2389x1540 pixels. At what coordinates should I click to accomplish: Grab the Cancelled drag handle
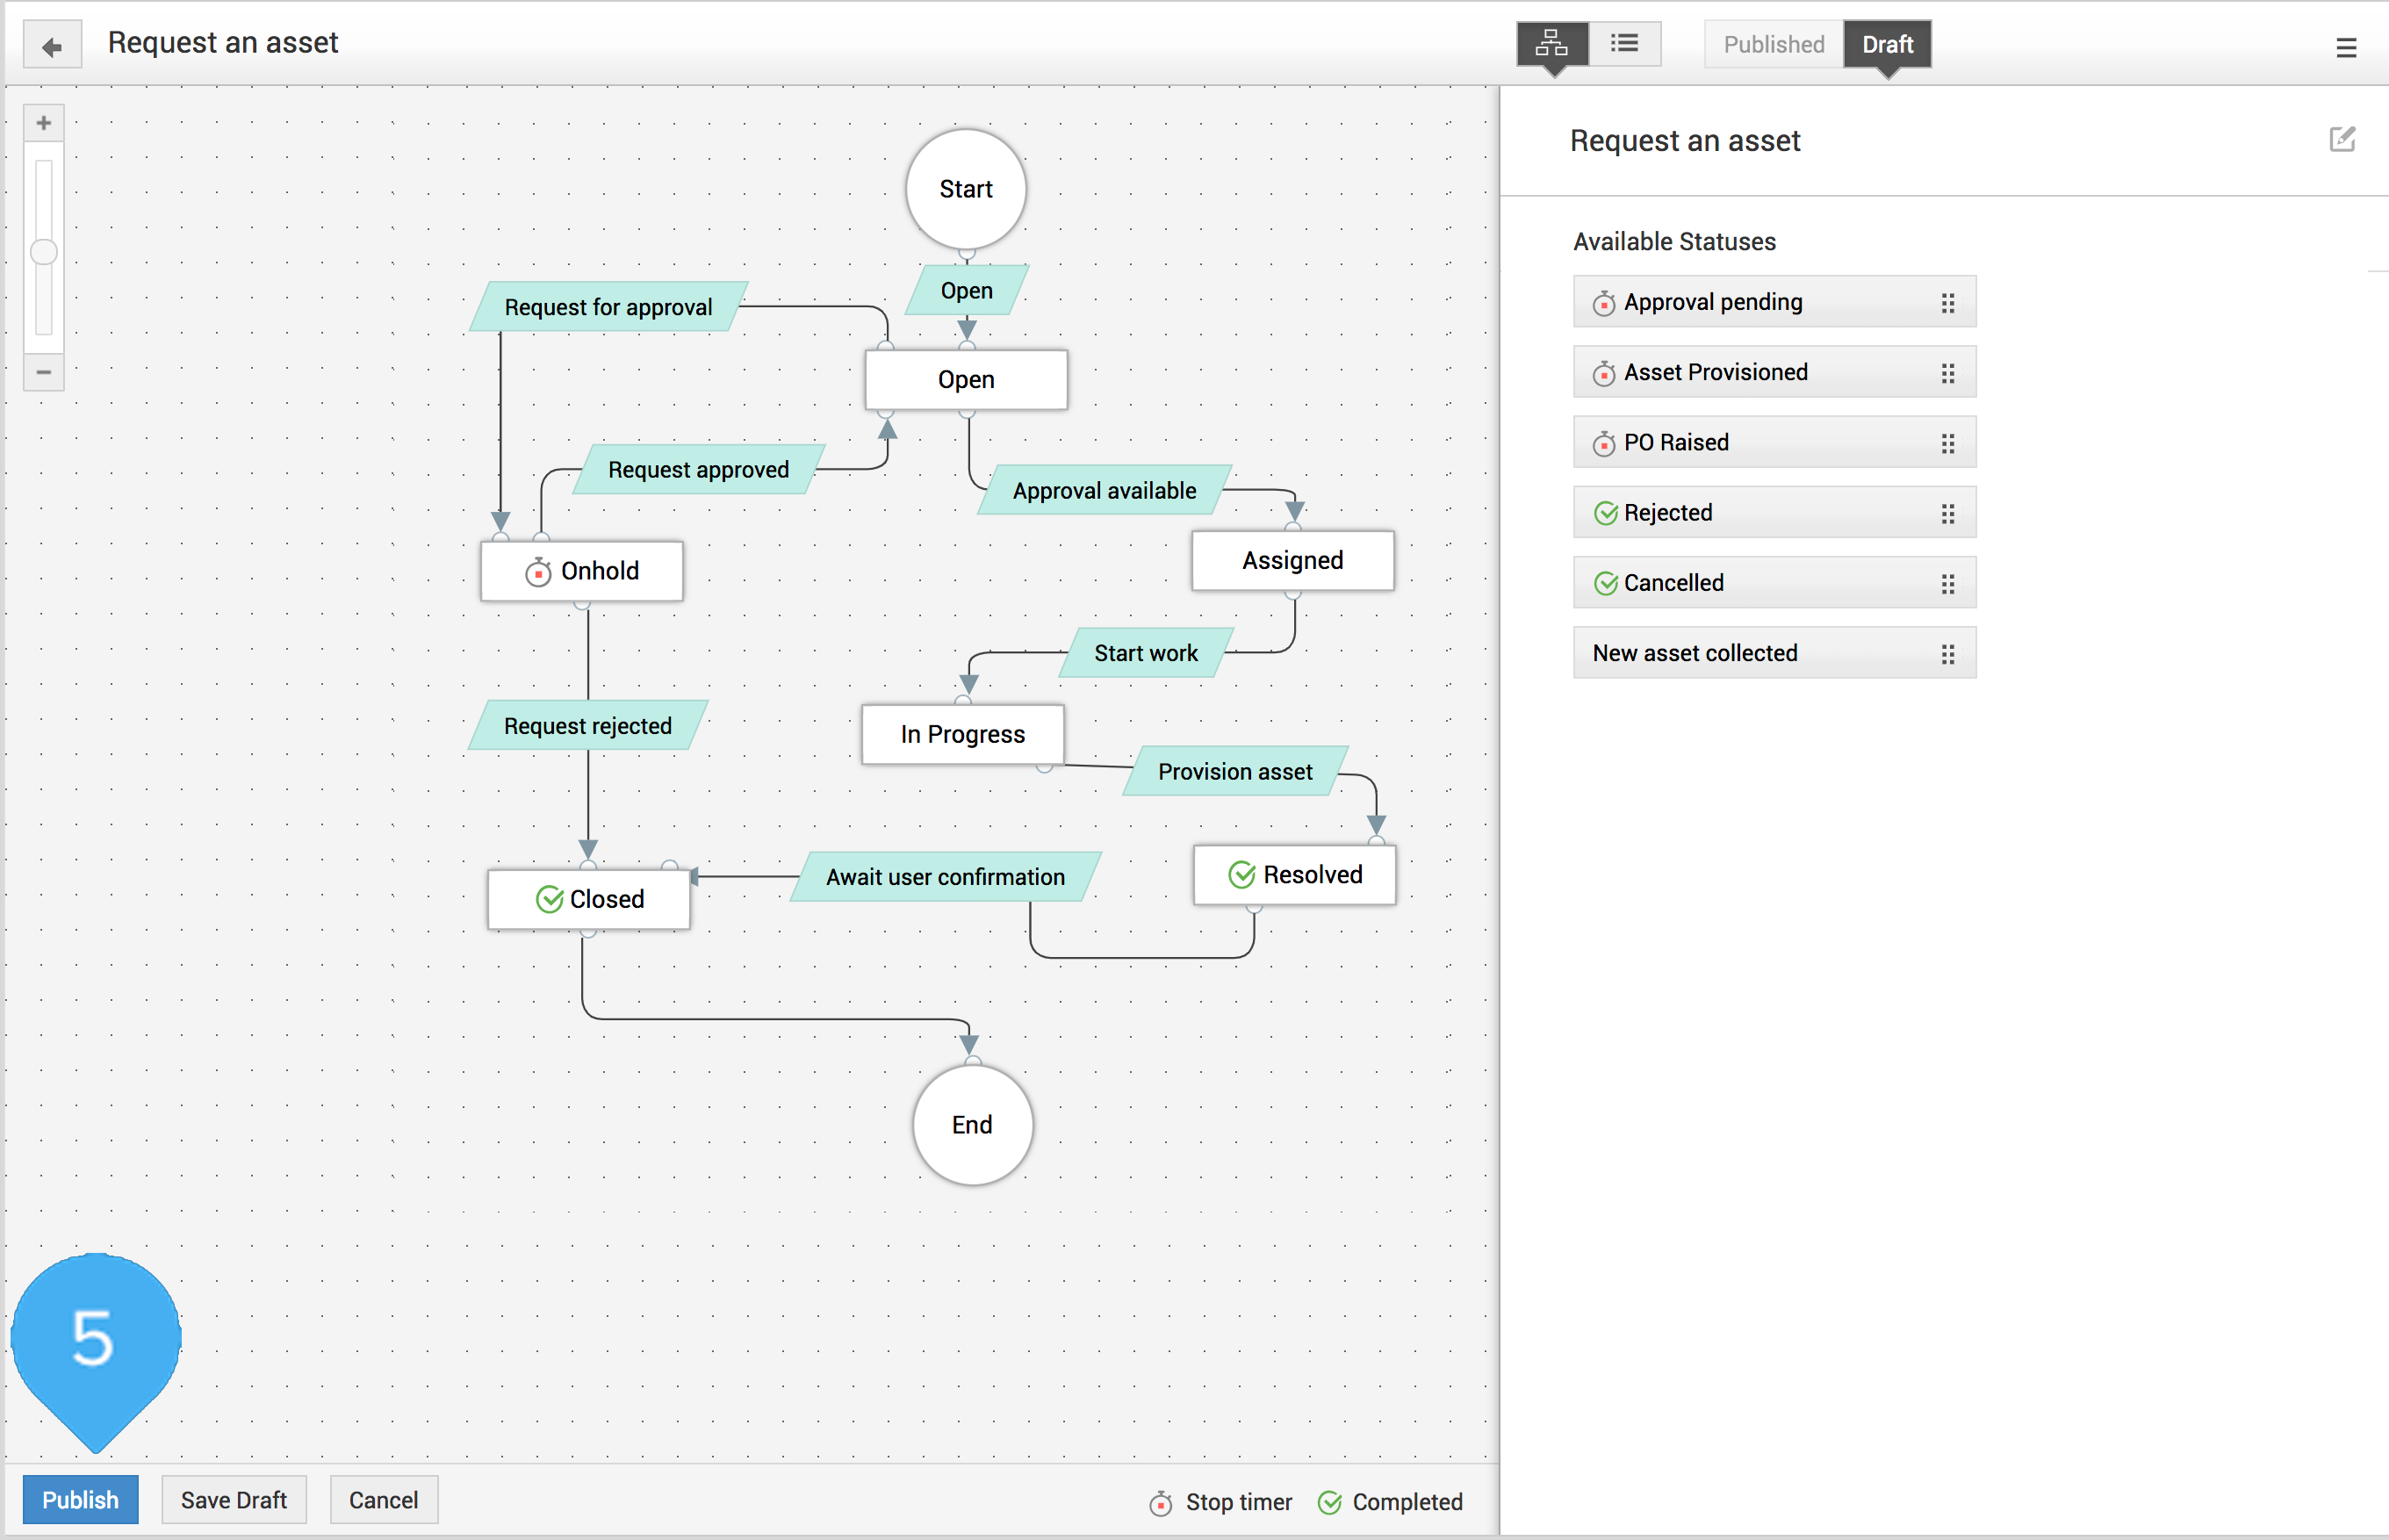[1947, 583]
